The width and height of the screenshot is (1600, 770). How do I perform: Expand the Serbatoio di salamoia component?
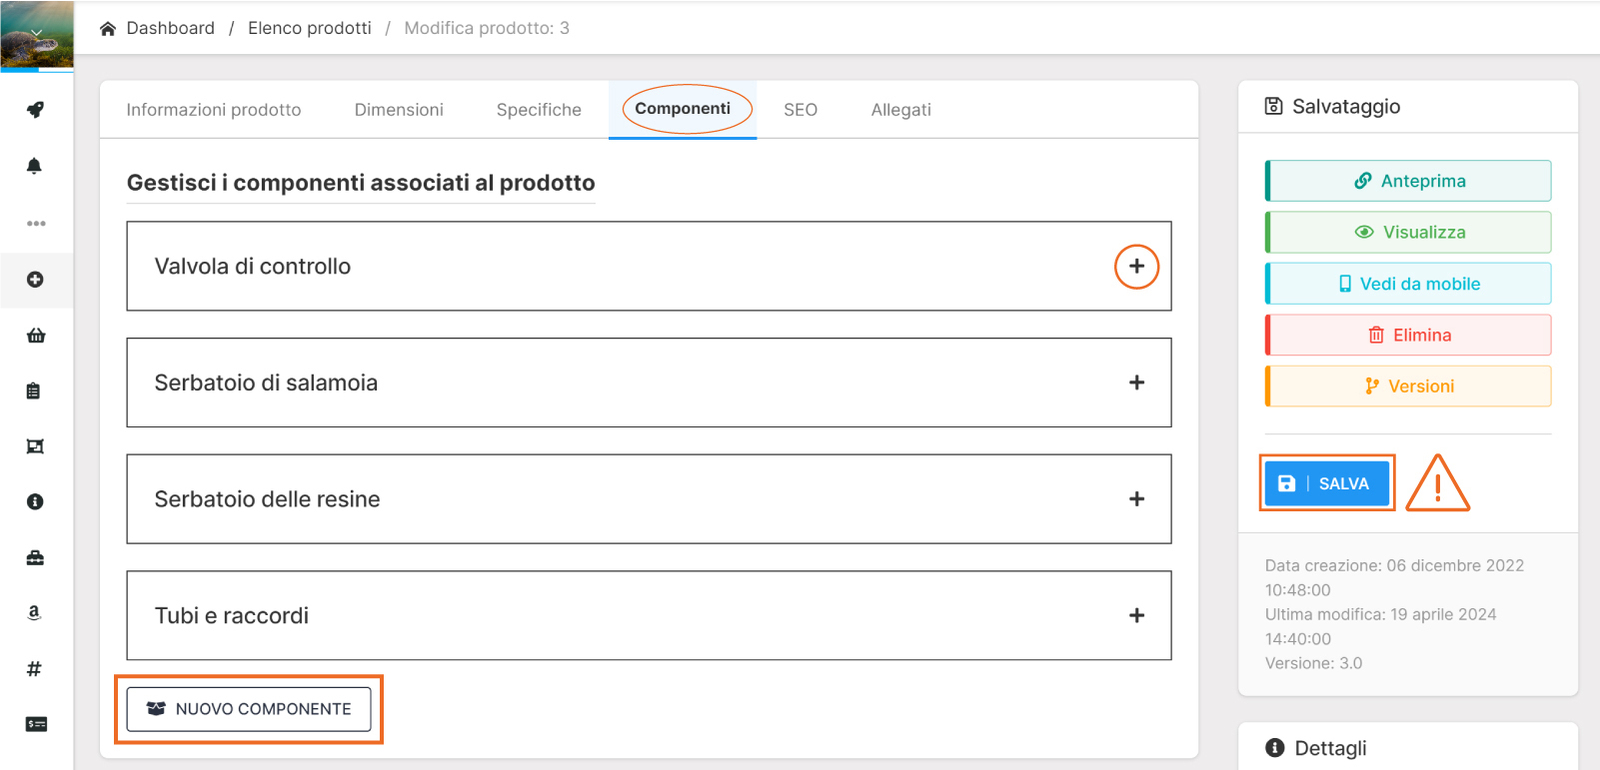pyautogui.click(x=1136, y=383)
